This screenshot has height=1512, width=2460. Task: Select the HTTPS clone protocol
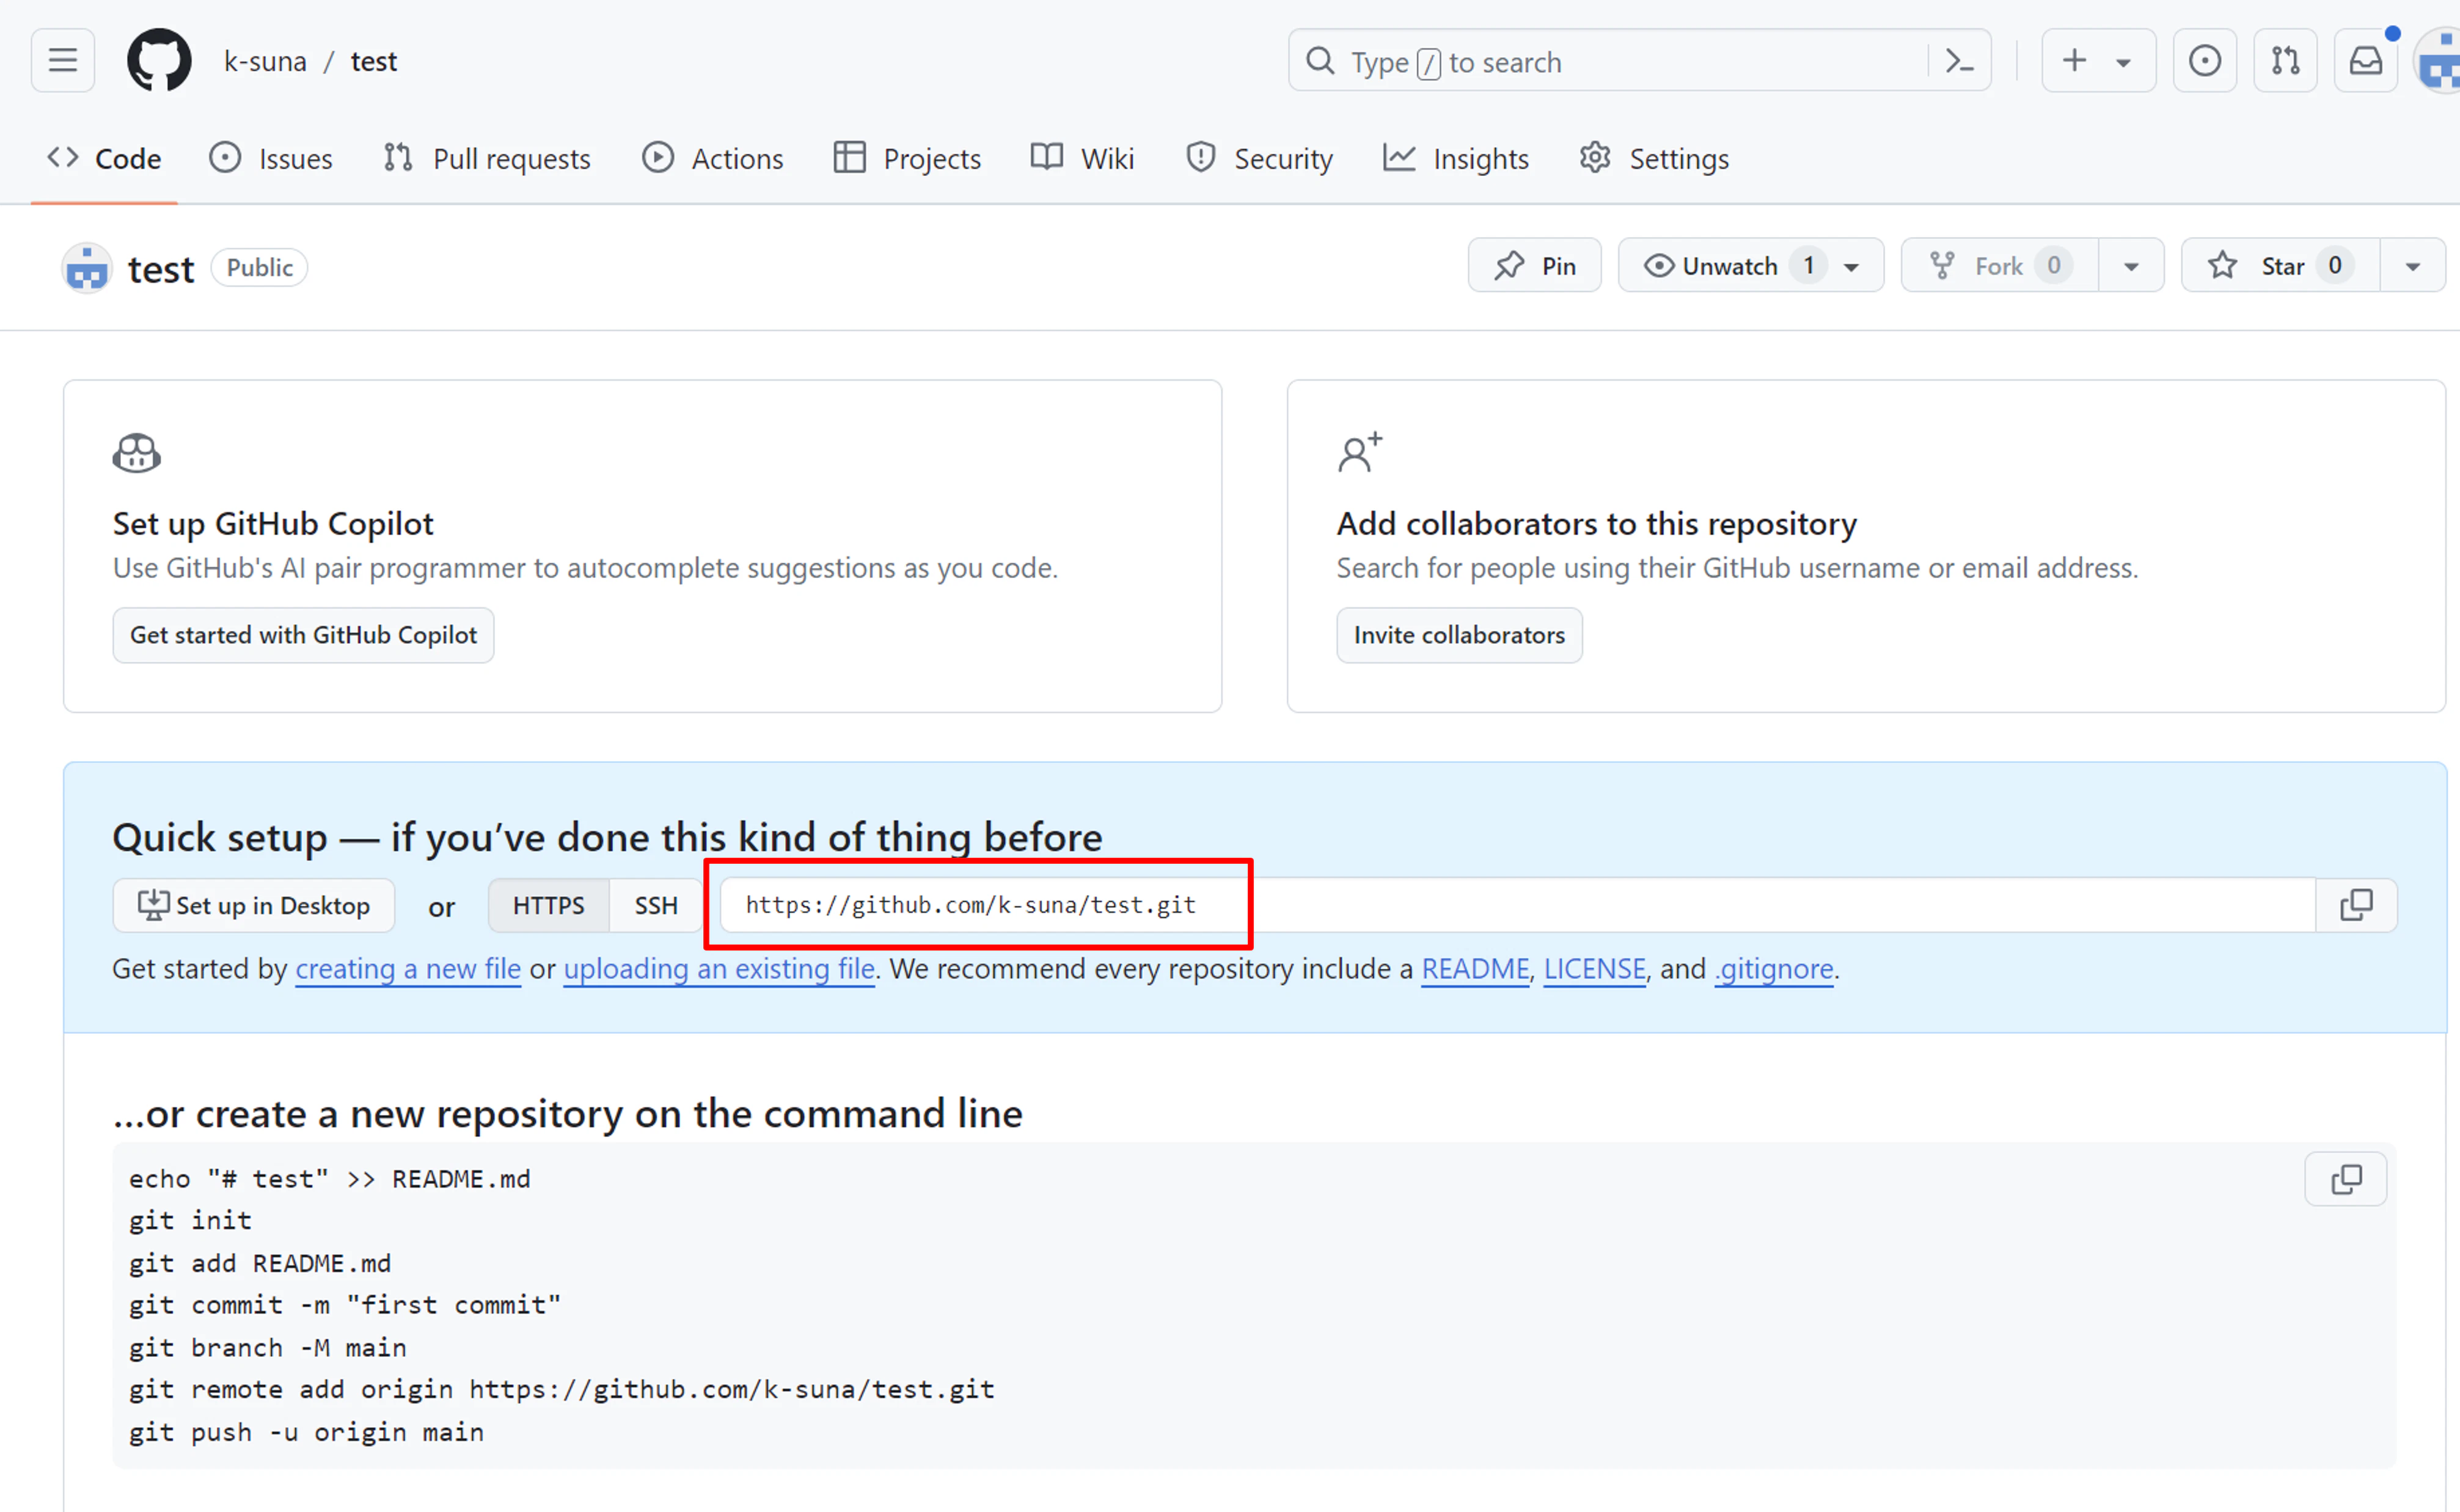point(548,905)
